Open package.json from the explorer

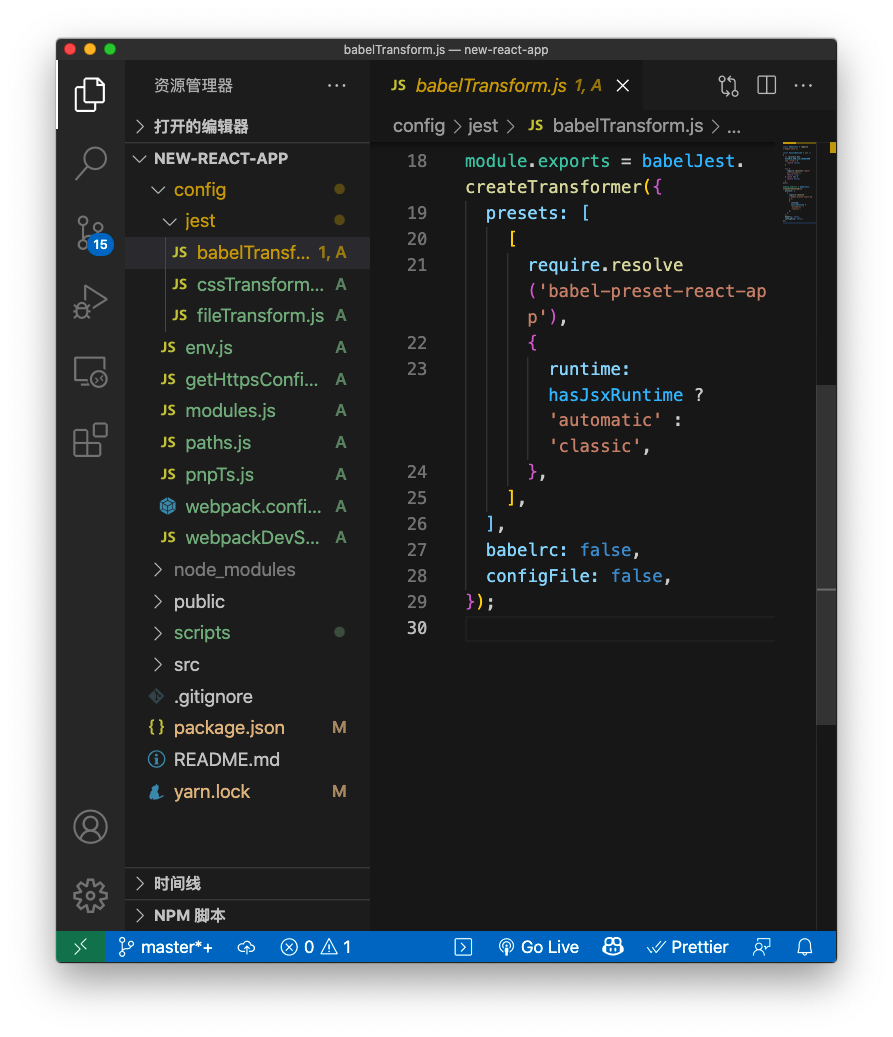pyautogui.click(x=229, y=728)
